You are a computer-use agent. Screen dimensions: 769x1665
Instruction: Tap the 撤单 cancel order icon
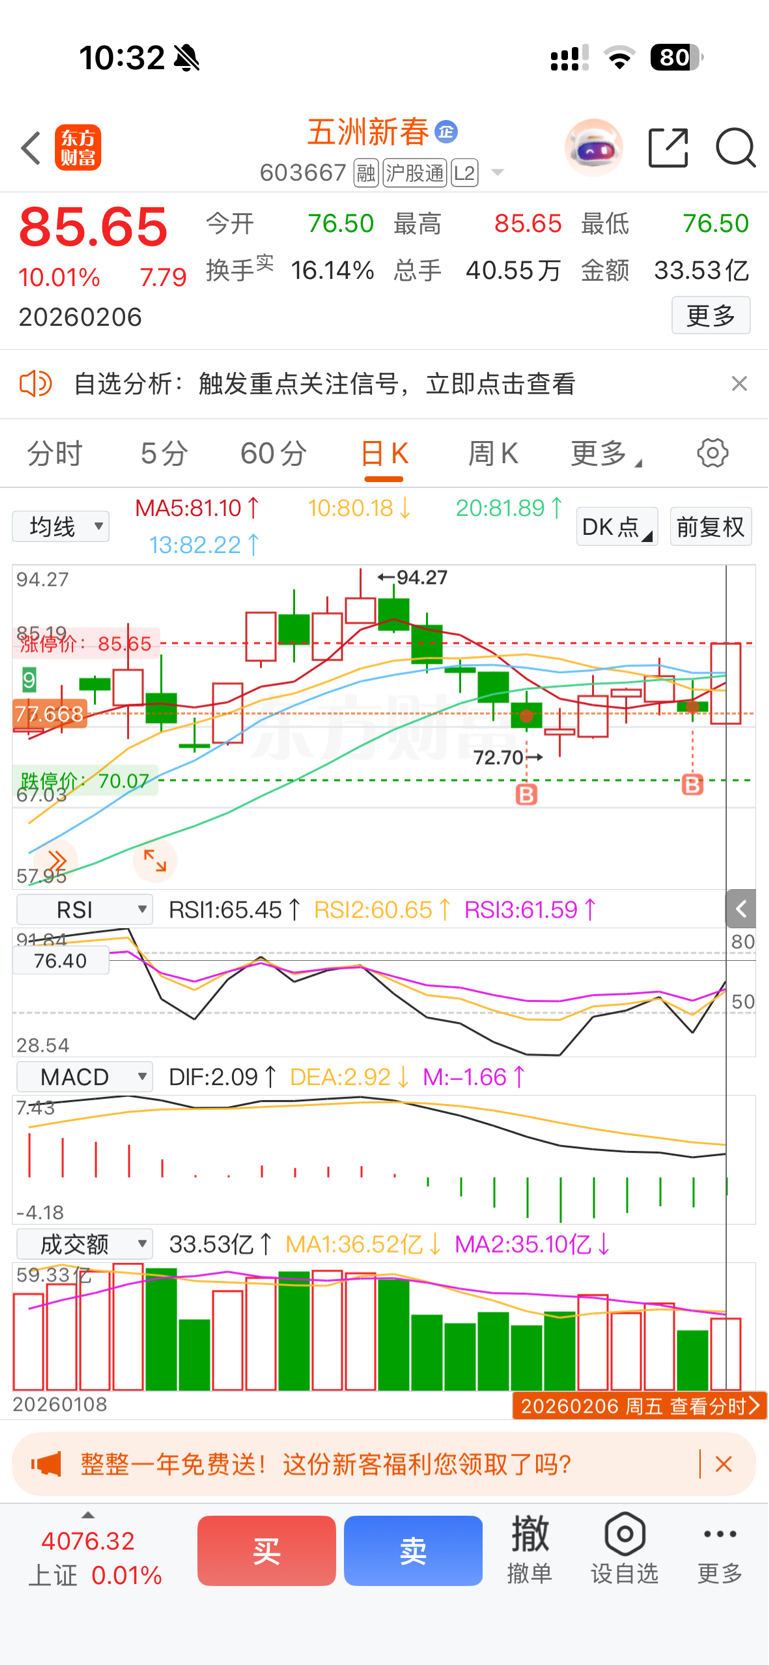point(530,1549)
